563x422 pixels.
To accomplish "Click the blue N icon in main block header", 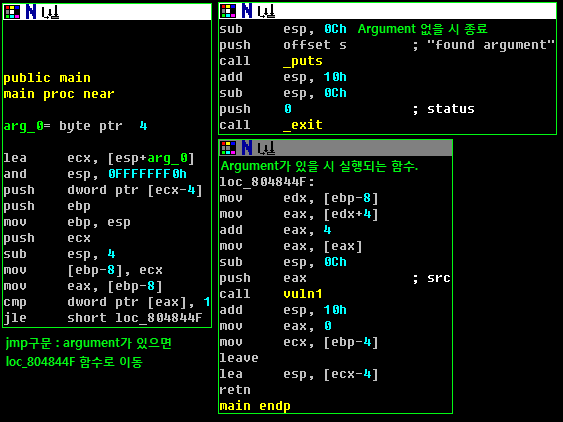I will click(x=31, y=12).
